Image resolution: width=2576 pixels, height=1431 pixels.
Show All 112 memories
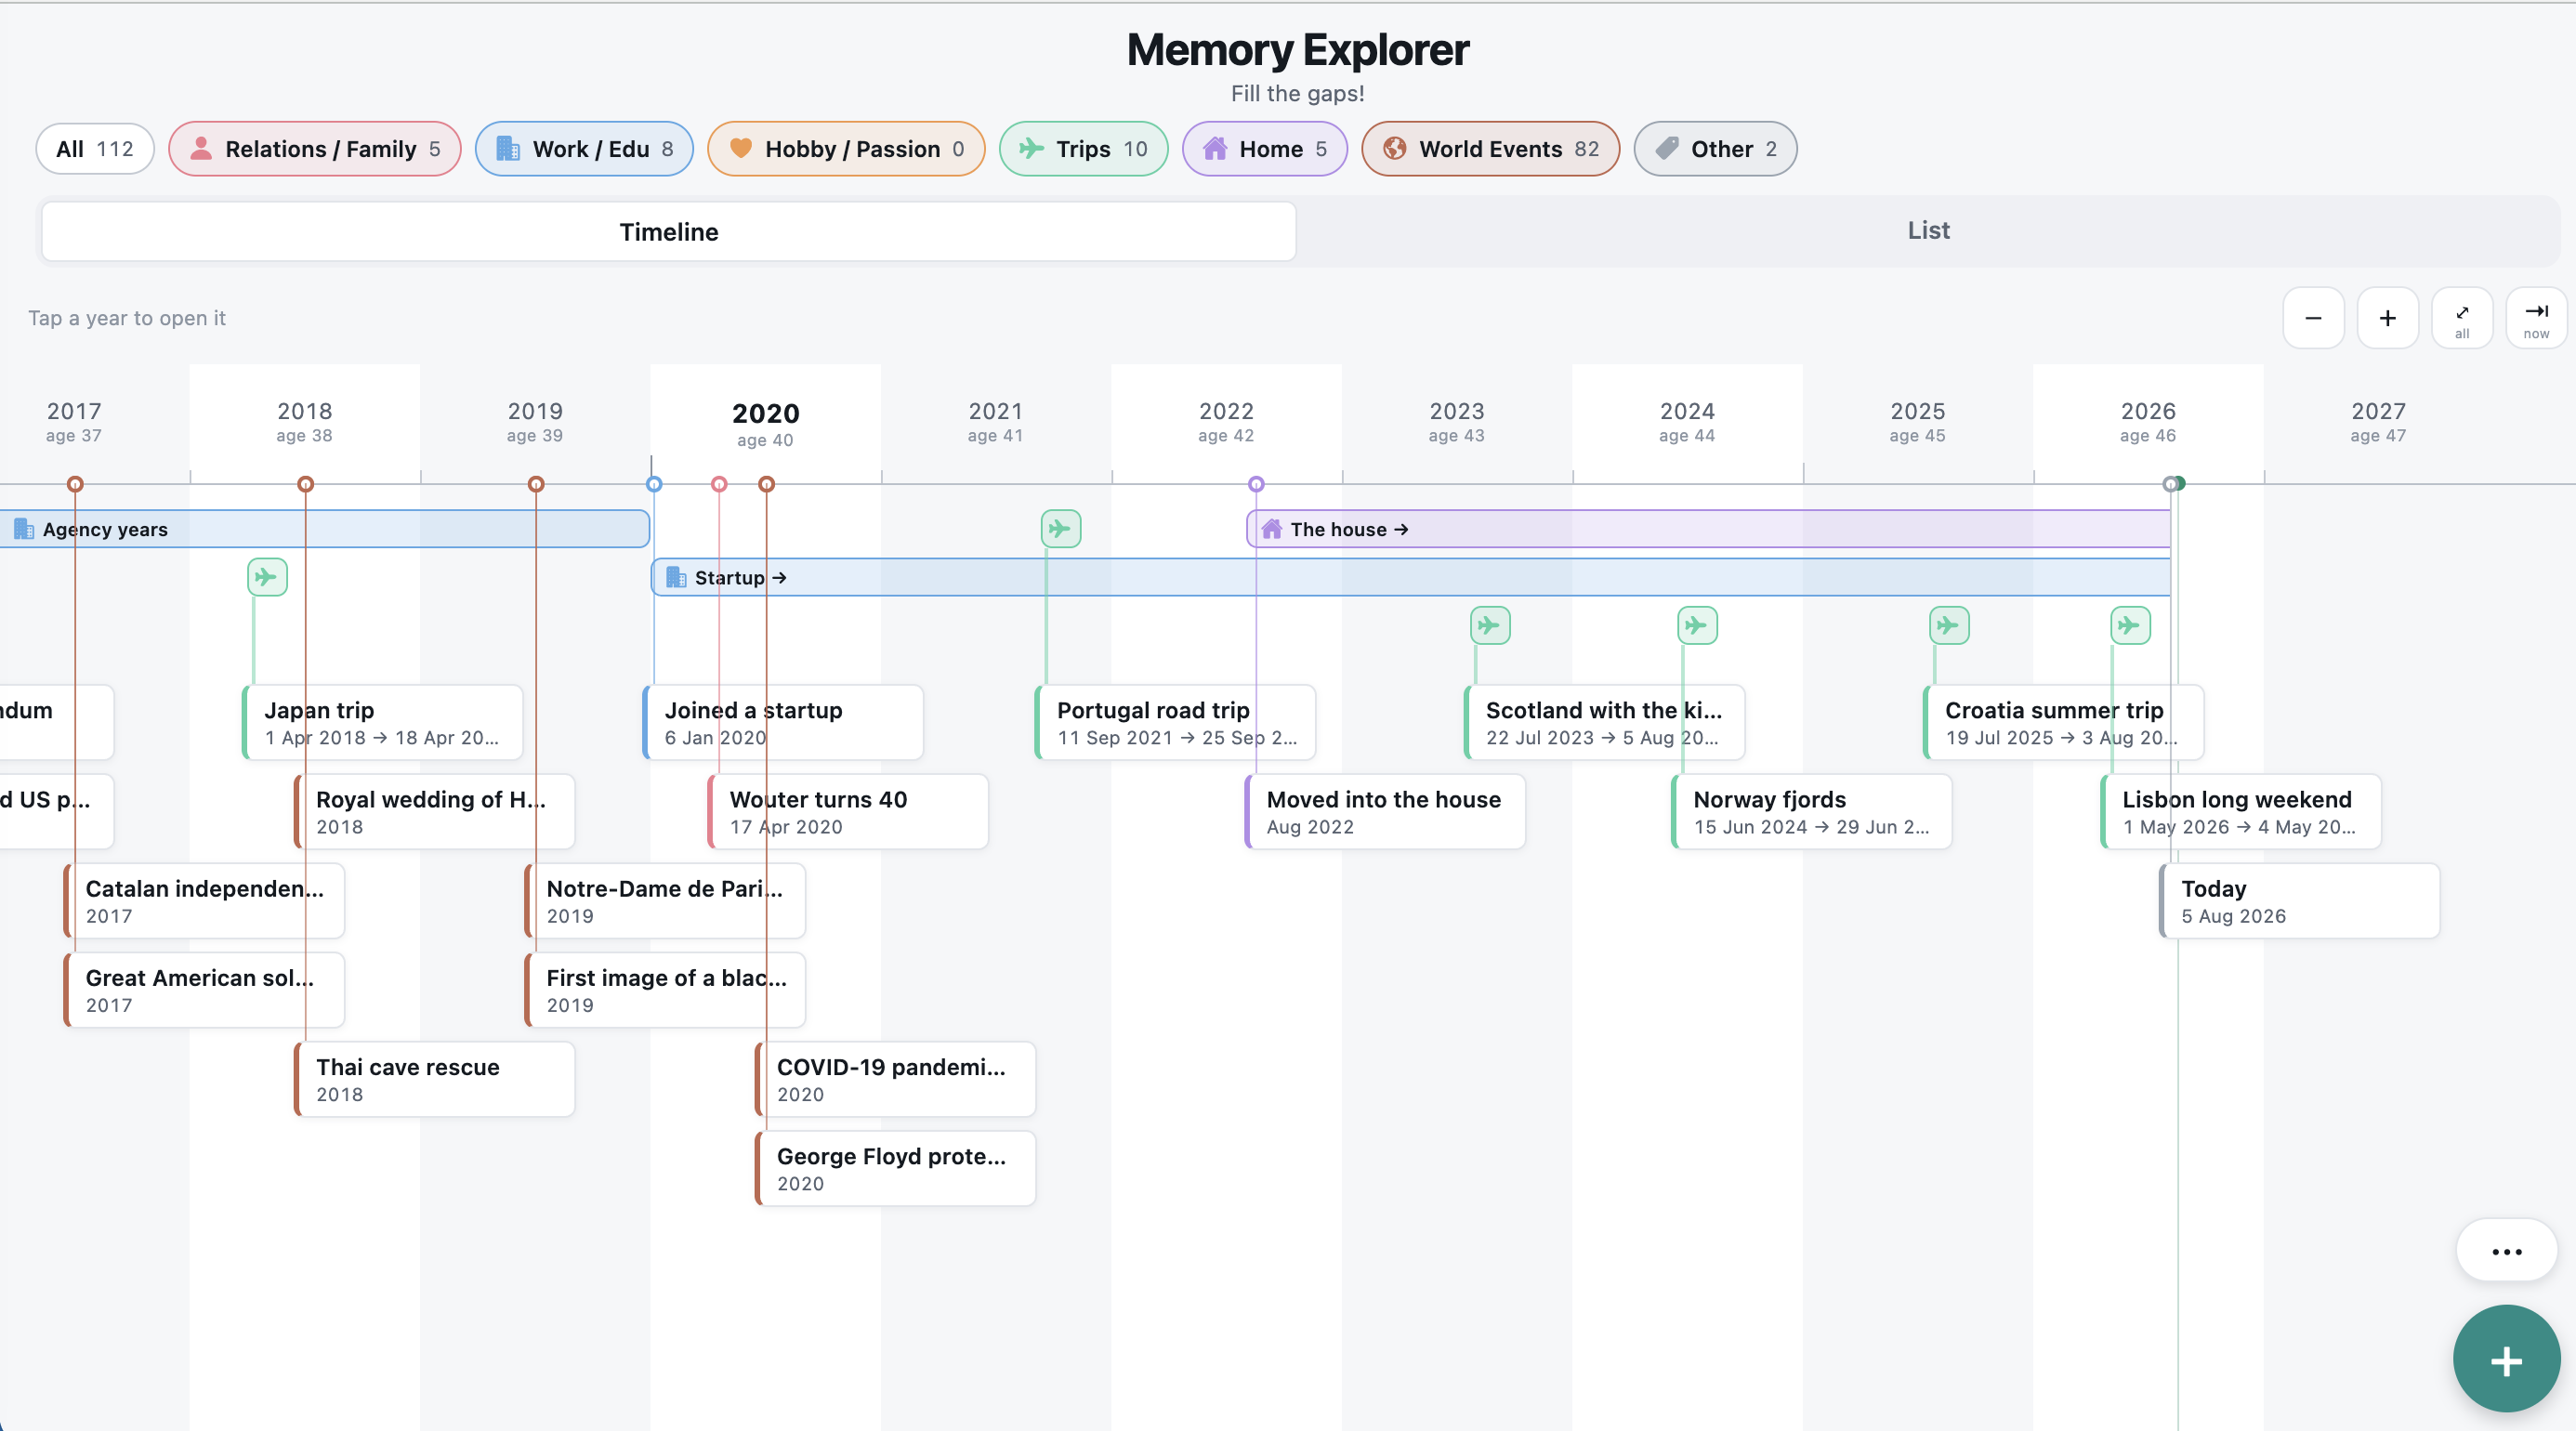point(95,149)
